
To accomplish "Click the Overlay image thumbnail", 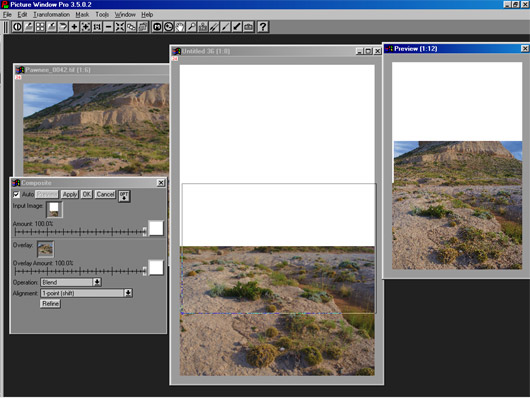I will click(45, 249).
